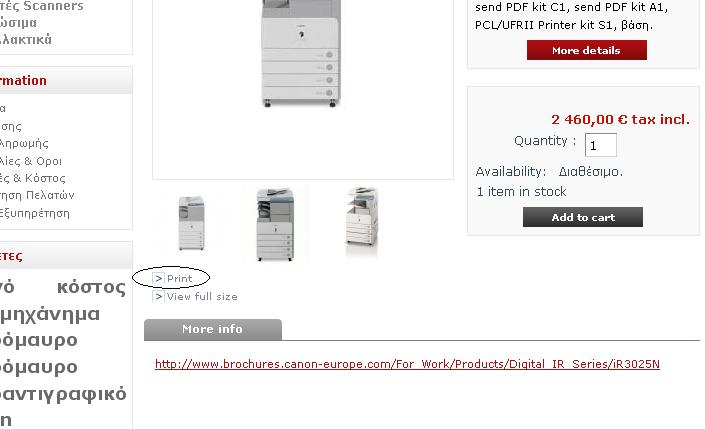The image size is (705, 429).
Task: Open the main product copier image
Action: pyautogui.click(x=301, y=54)
